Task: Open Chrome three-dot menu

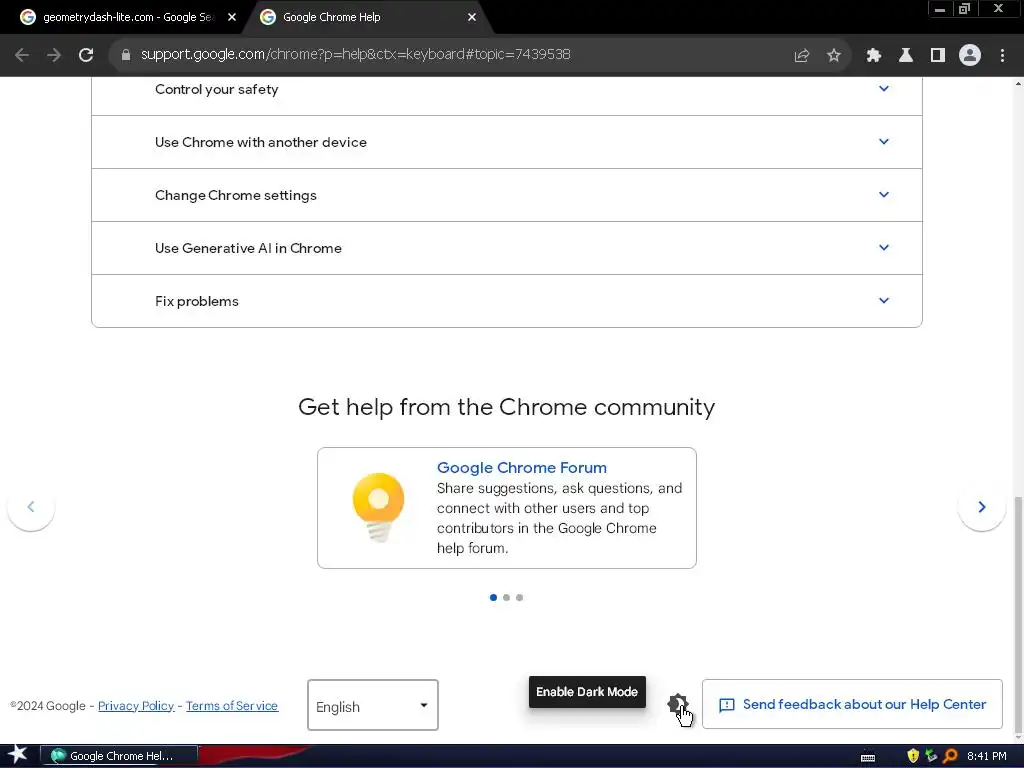Action: point(1002,55)
